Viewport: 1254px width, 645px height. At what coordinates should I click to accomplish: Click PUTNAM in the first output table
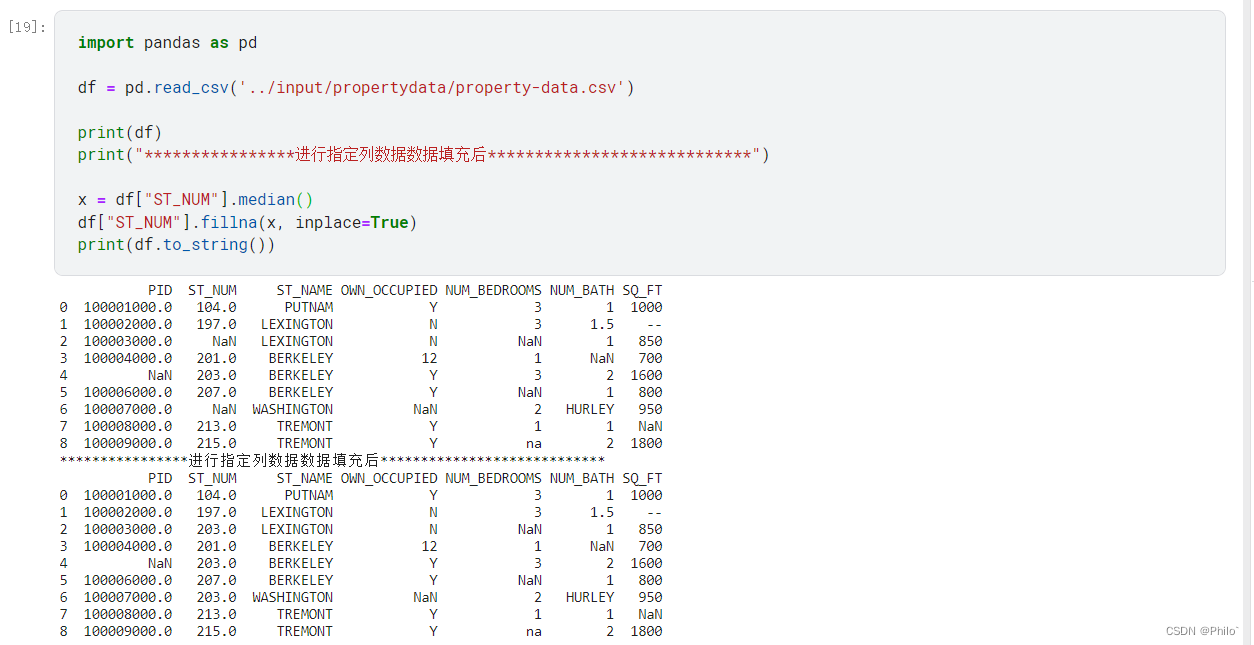[x=309, y=307]
